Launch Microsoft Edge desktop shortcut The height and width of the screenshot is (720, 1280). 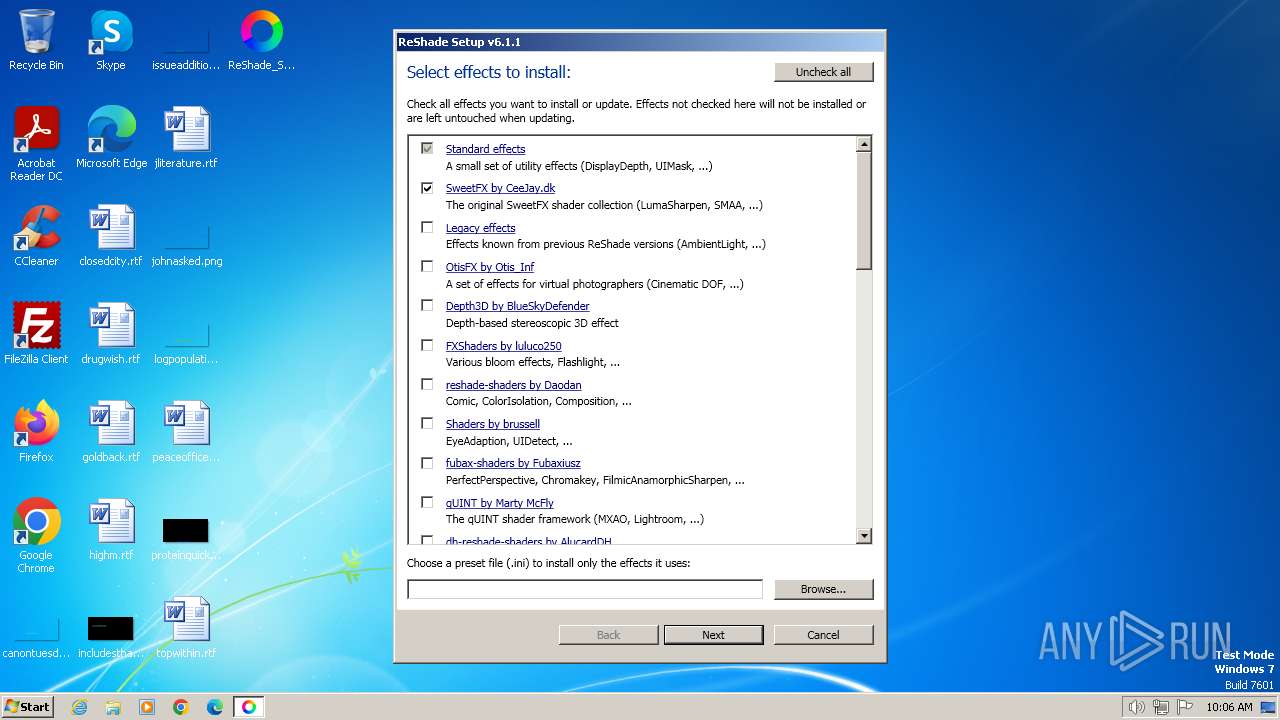click(x=111, y=138)
